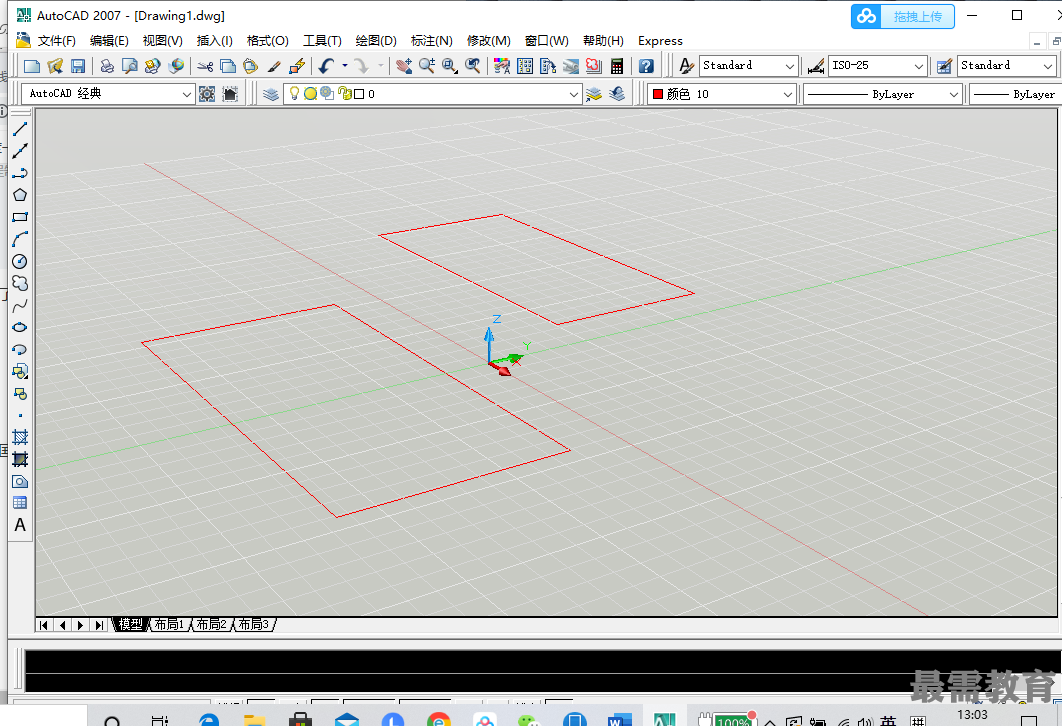This screenshot has height=726, width=1062.
Task: Select the Rectangle draw tool
Action: click(x=20, y=217)
